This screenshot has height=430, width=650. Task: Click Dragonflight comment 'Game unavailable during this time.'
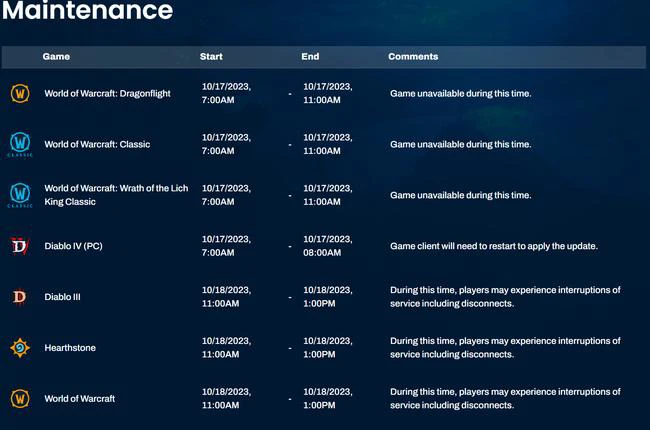tap(461, 93)
